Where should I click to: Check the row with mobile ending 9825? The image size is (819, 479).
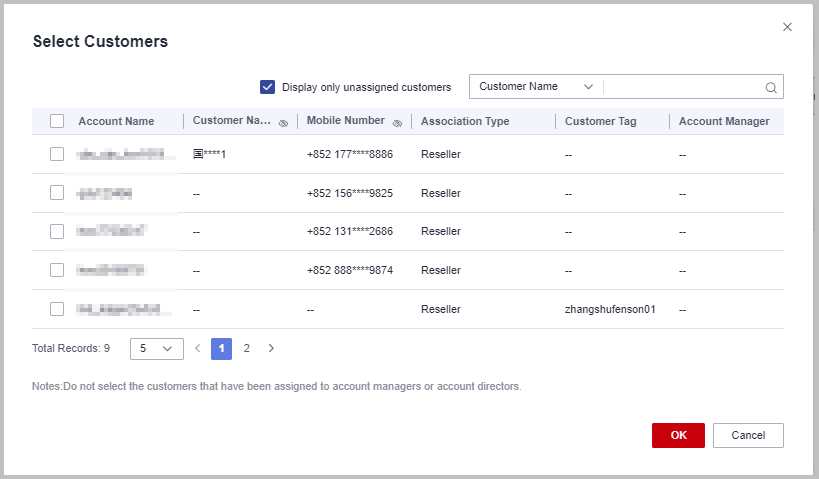57,193
